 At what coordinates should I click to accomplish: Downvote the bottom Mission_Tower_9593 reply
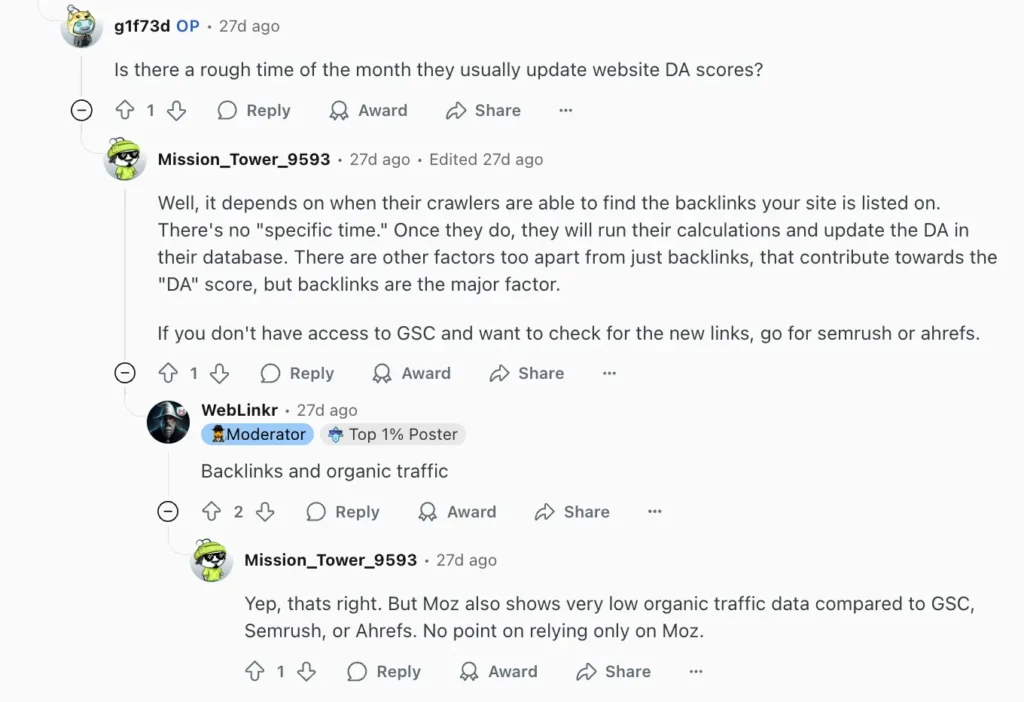pos(307,671)
